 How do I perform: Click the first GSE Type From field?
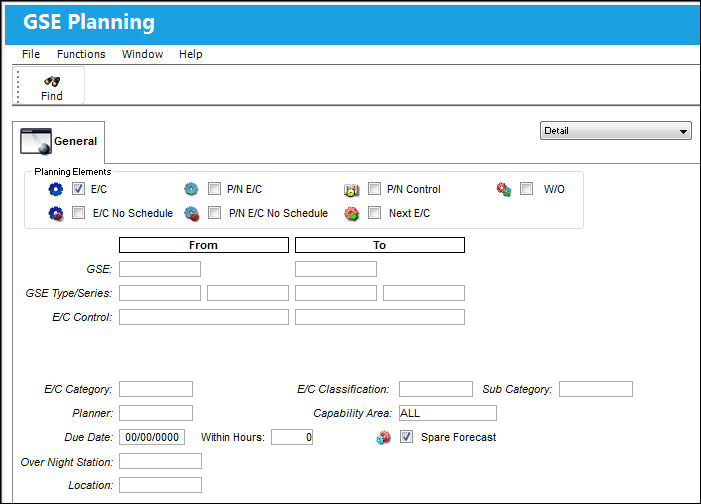pos(160,293)
